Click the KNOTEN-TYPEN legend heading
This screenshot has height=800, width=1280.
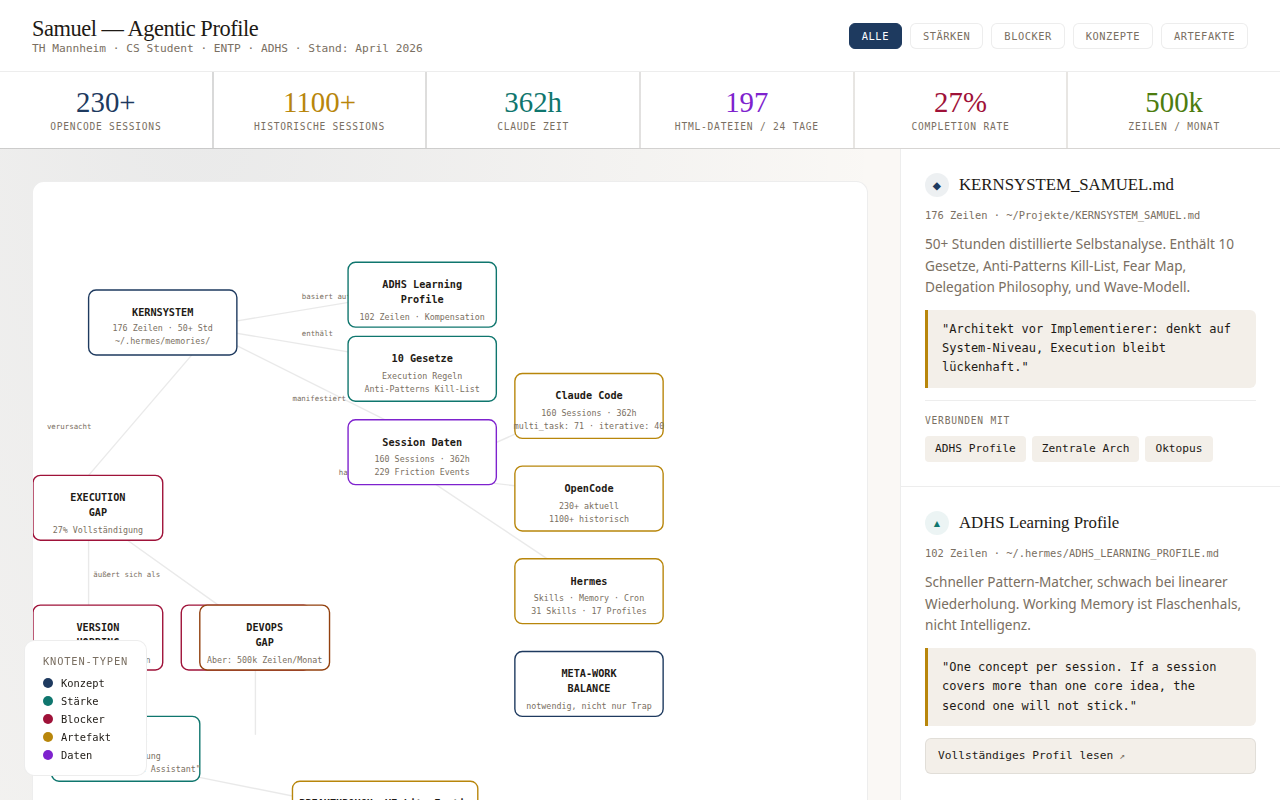tap(85, 661)
